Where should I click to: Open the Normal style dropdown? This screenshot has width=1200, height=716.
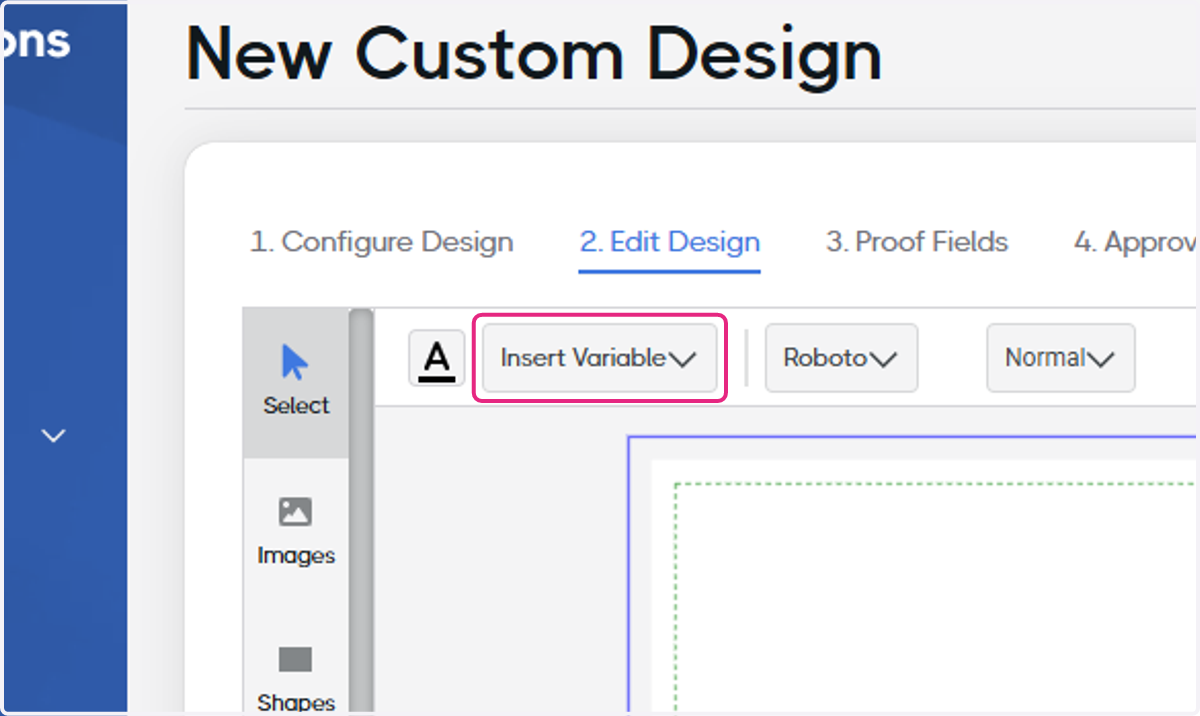tap(1060, 358)
